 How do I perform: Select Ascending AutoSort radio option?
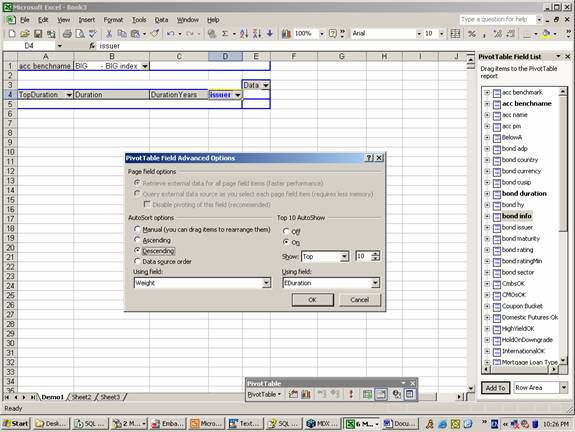137,240
